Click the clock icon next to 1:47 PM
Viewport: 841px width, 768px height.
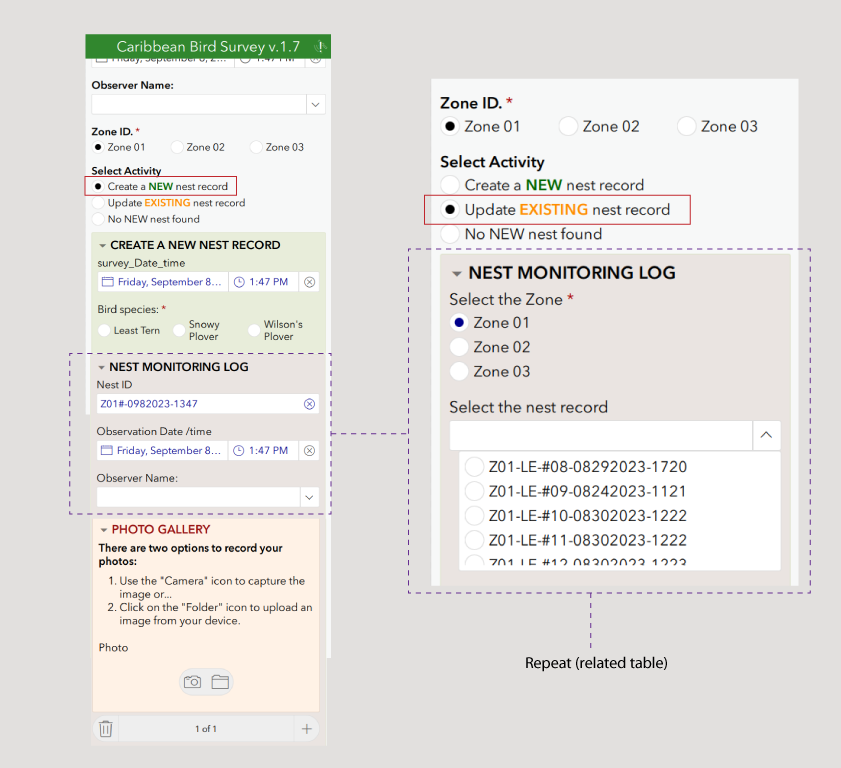(x=239, y=281)
